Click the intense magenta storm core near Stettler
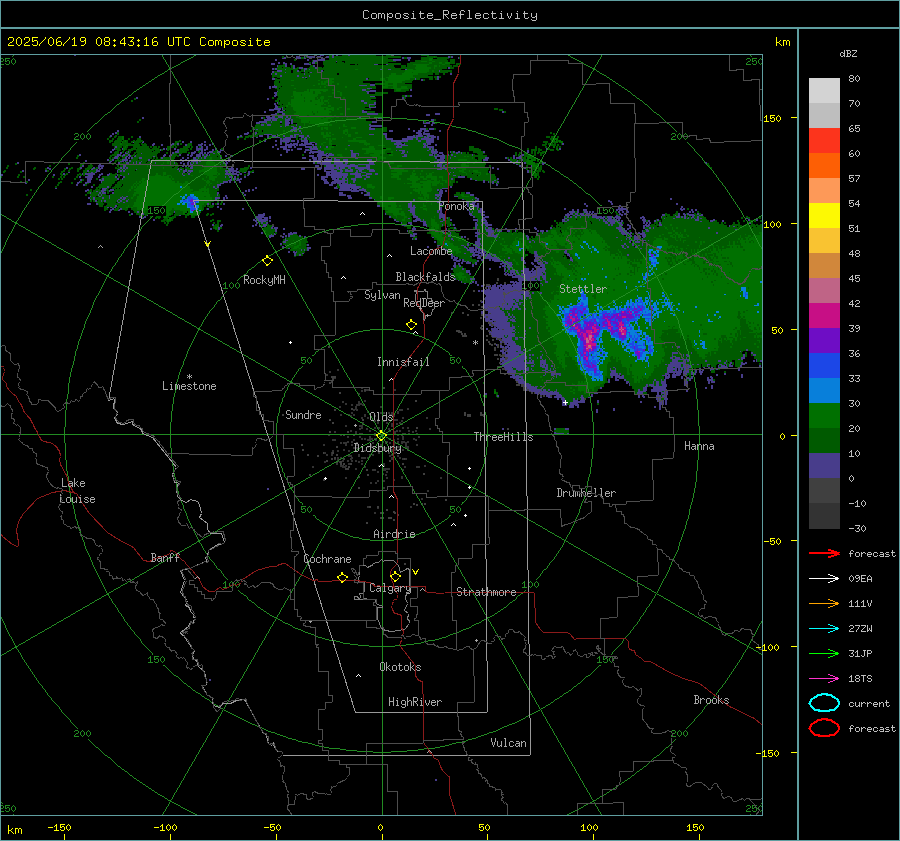Viewport: 900px width, 841px height. [x=589, y=339]
